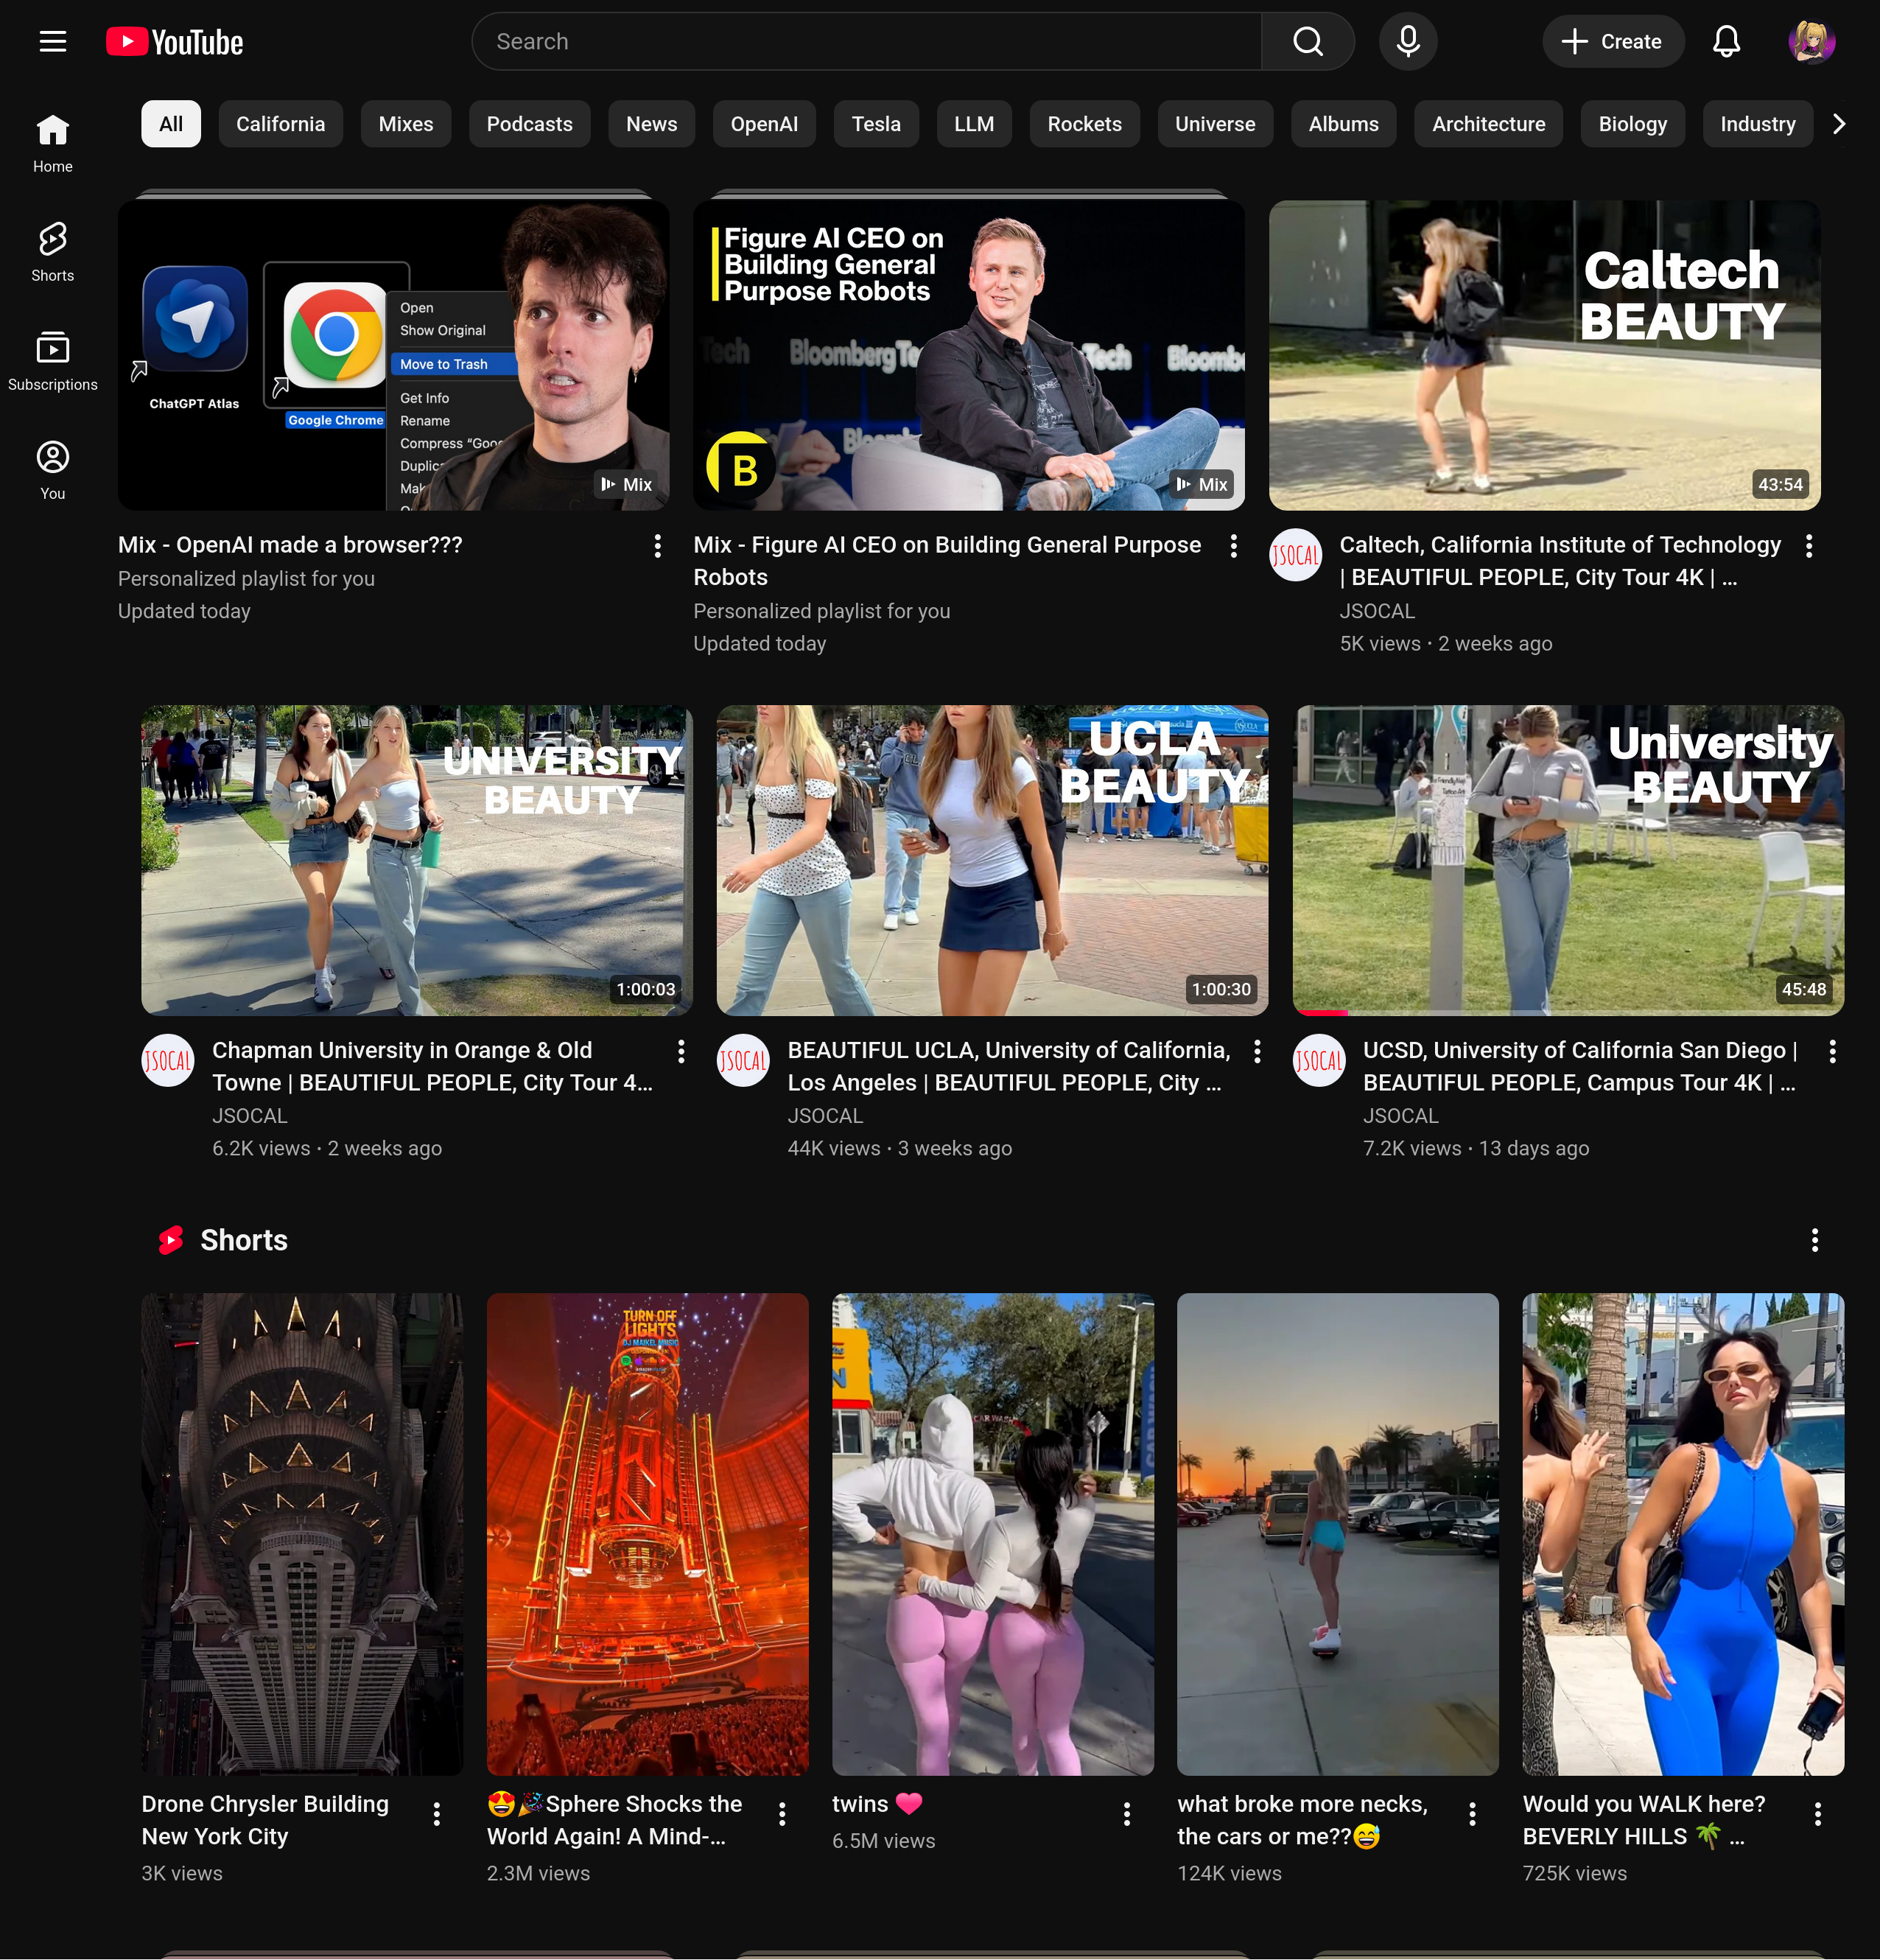Select the California filter chip
This screenshot has height=1960, width=1880.
pyautogui.click(x=280, y=124)
